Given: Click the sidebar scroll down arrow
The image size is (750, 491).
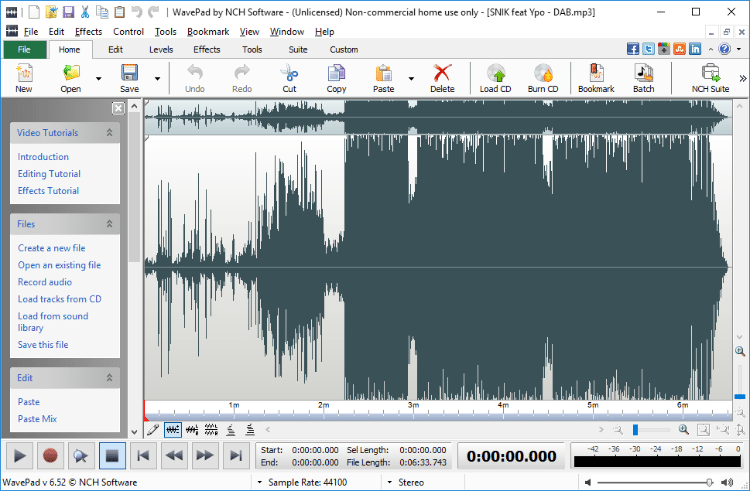Looking at the screenshot, I should [134, 432].
